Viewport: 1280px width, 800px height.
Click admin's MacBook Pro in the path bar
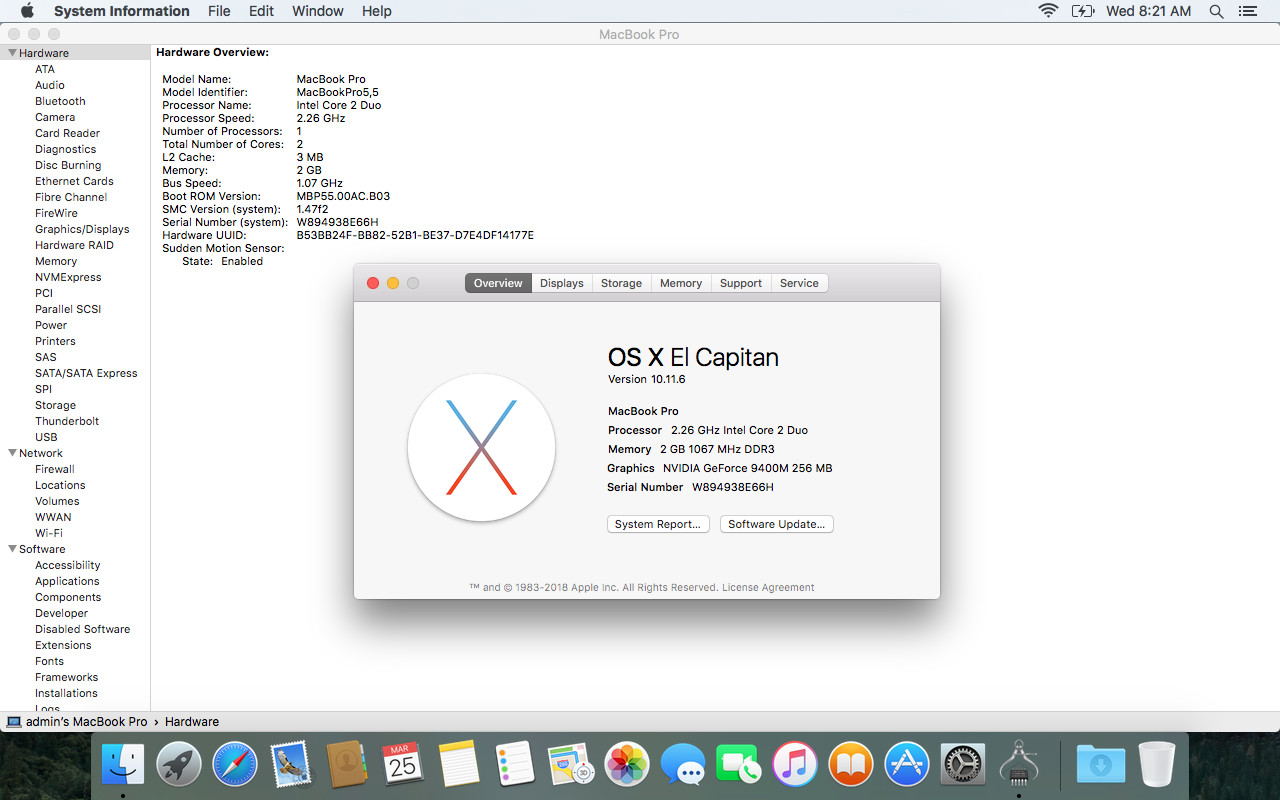coord(77,721)
